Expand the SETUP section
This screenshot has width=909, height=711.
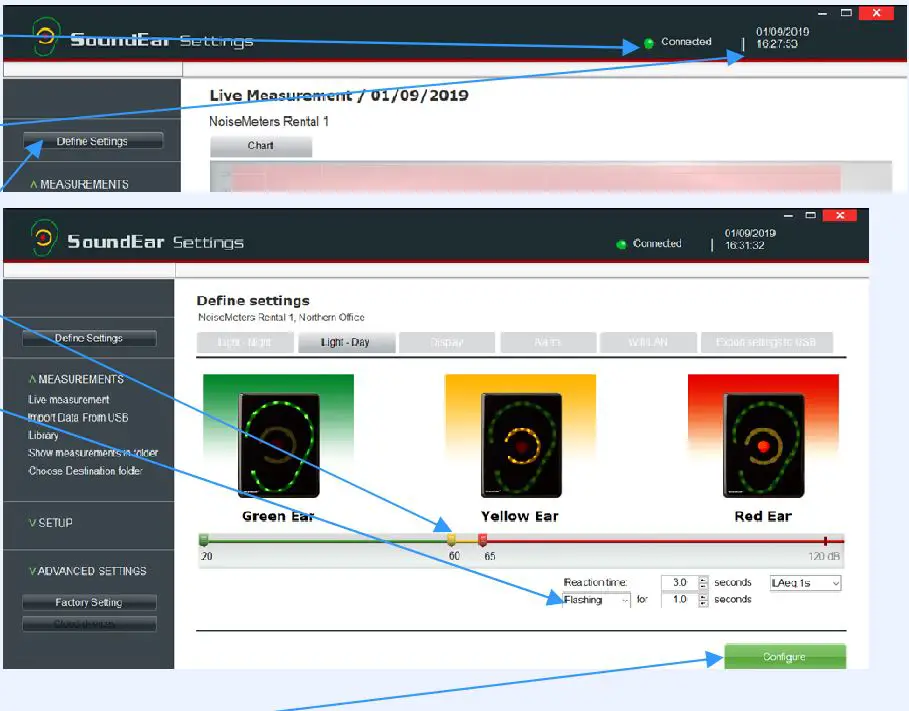click(x=51, y=523)
